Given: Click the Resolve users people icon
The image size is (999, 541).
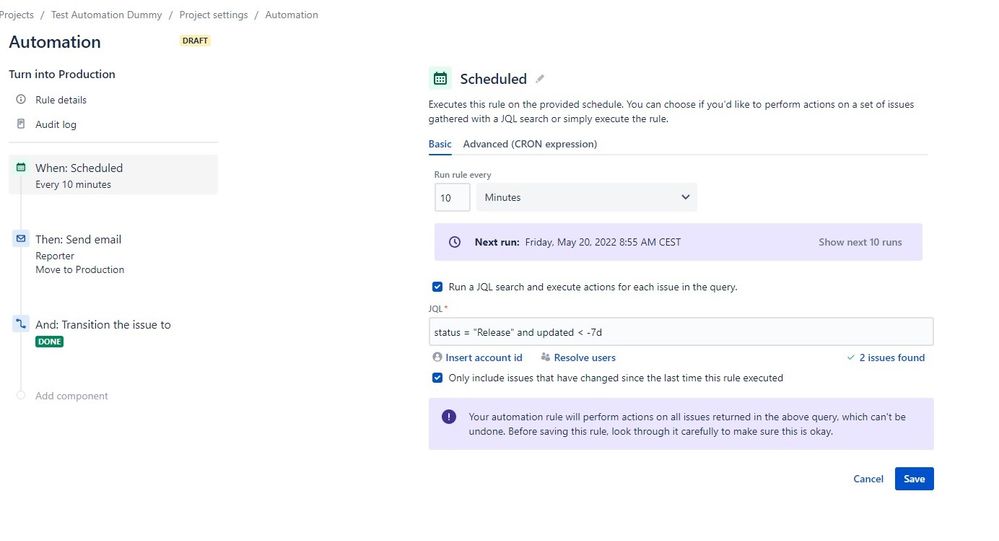Looking at the screenshot, I should tap(545, 357).
